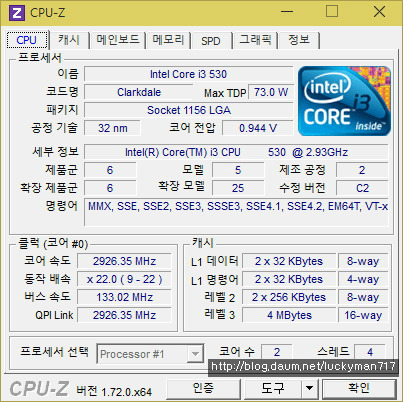Switch to the 그래픽 tab

[255, 40]
